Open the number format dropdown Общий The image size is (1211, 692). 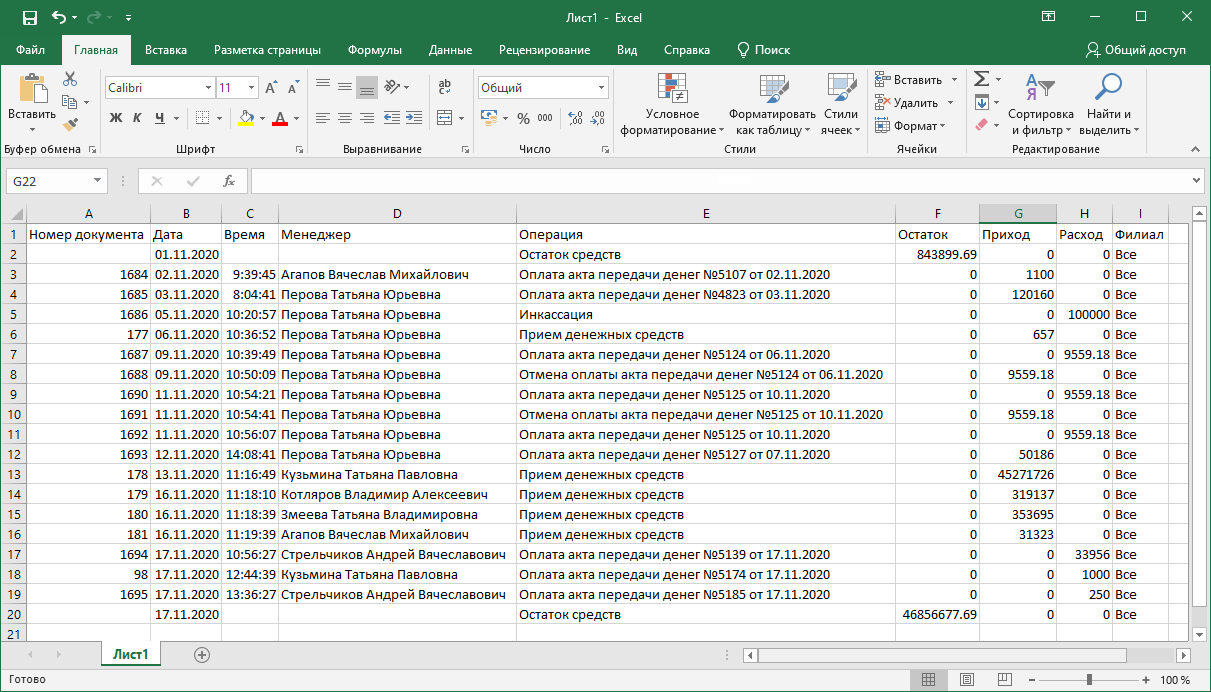601,88
